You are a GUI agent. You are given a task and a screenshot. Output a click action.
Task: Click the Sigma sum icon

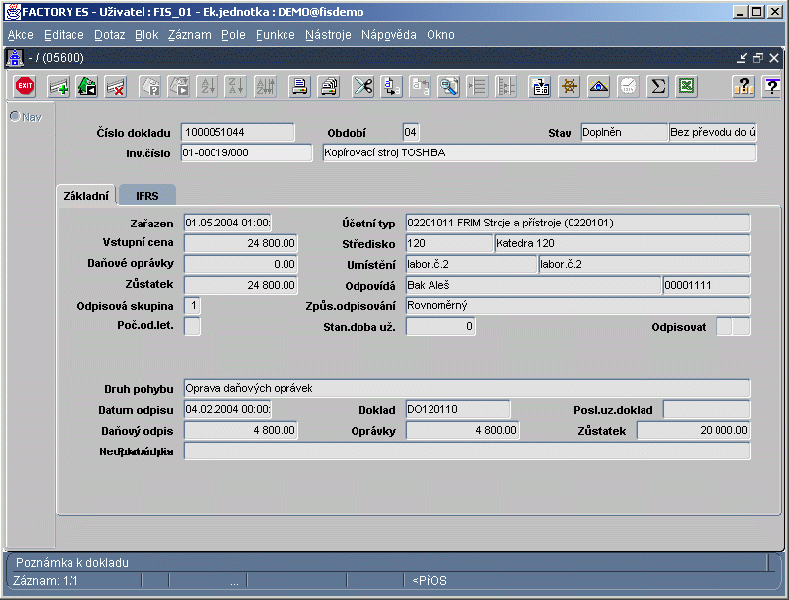click(x=657, y=87)
